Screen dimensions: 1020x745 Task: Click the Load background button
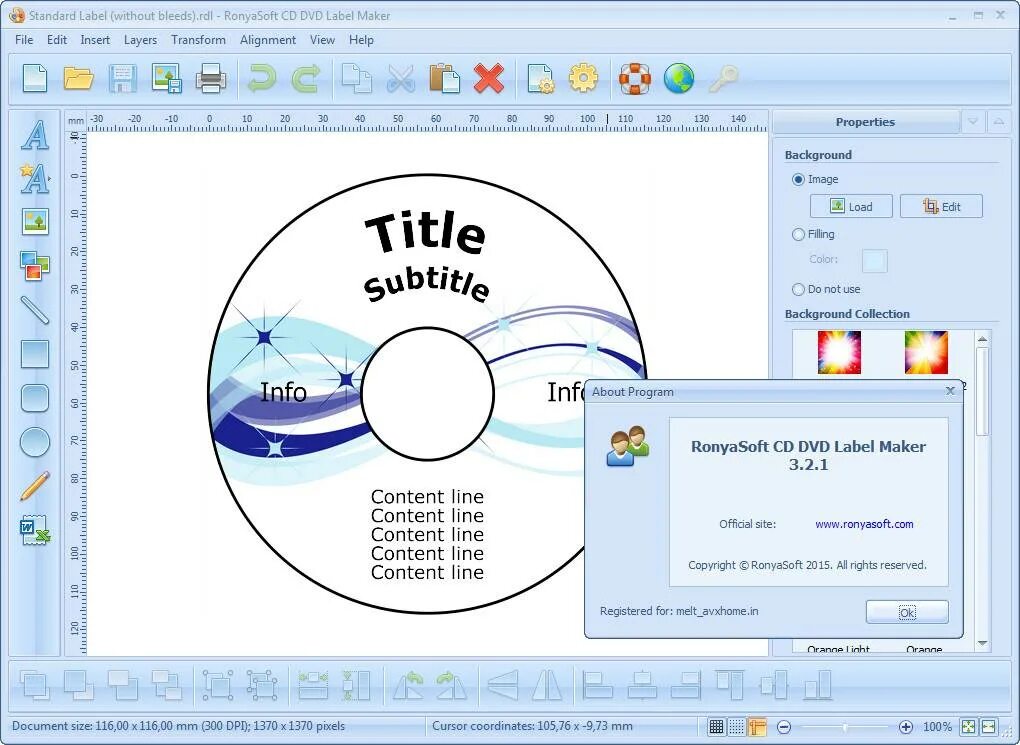851,206
